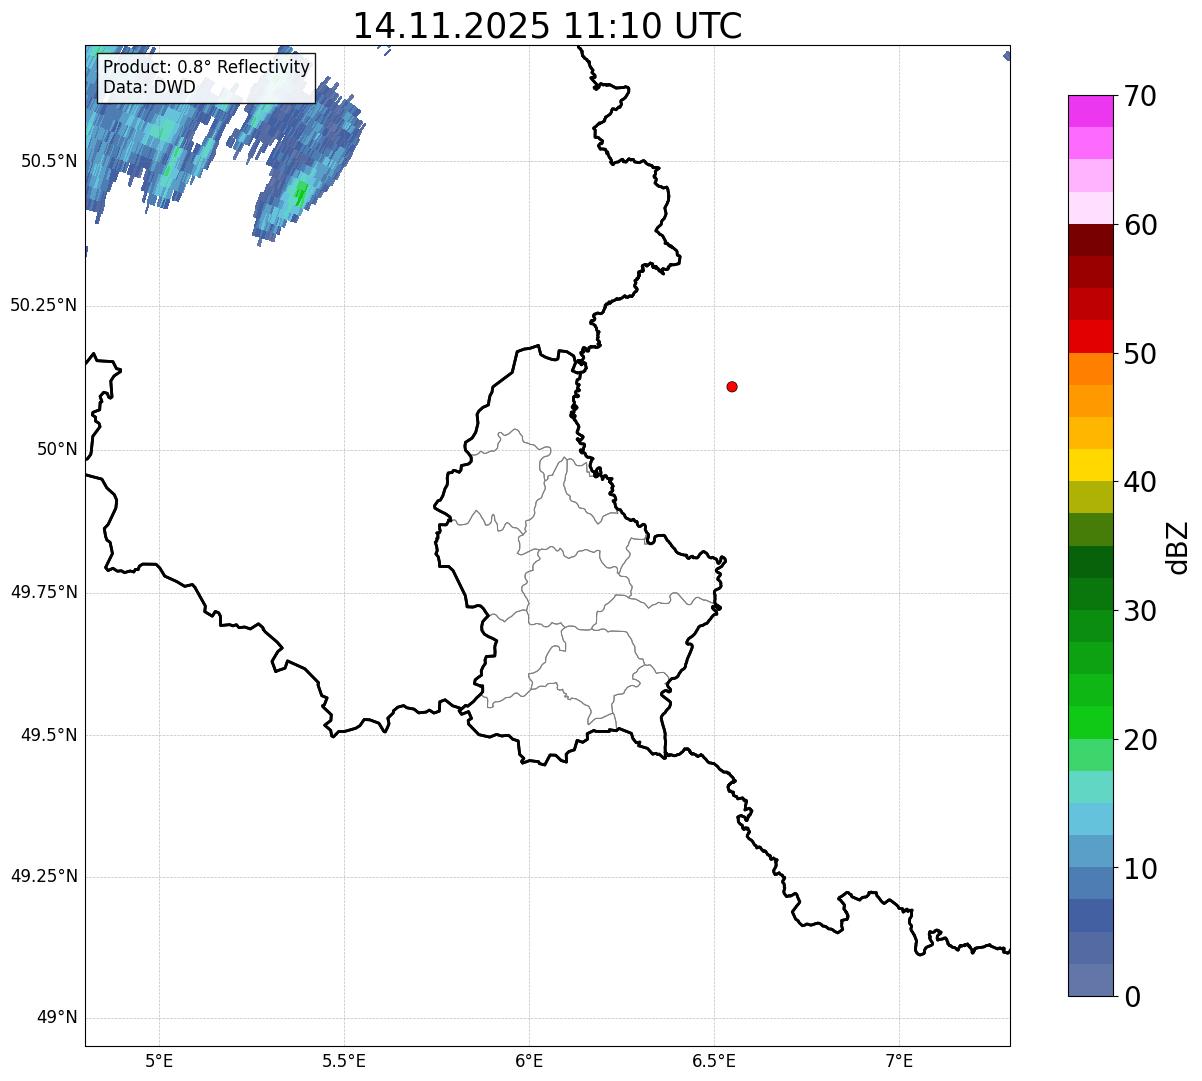Viewport: 1202px width, 1081px height.
Task: Click the latitude label 49.75°N
Action: pos(43,592)
